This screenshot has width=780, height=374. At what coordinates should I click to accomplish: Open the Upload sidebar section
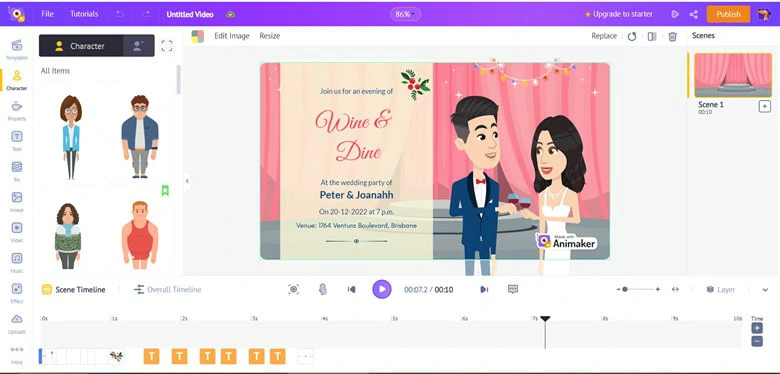[16, 323]
